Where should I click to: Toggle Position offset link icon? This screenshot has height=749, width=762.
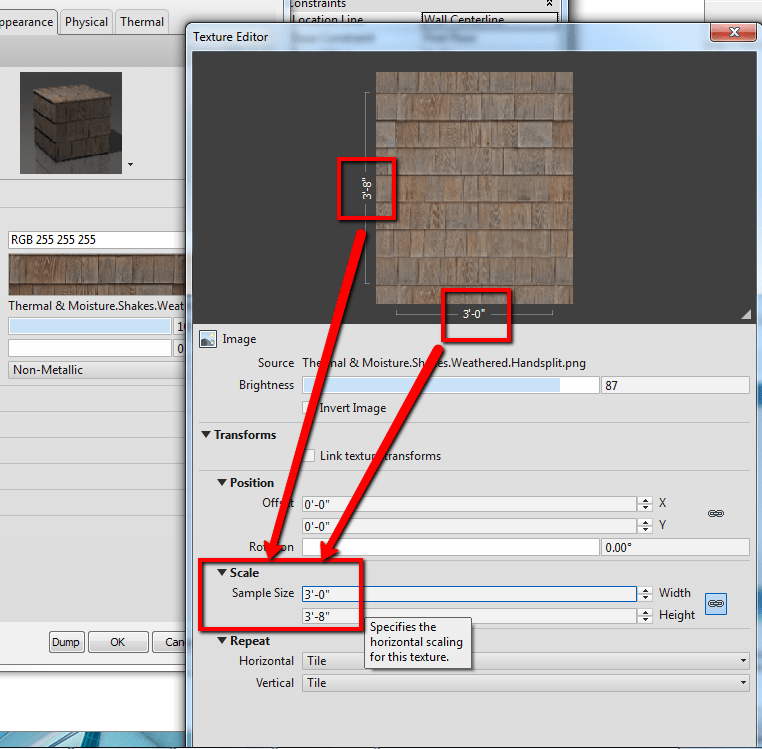pyautogui.click(x=715, y=513)
